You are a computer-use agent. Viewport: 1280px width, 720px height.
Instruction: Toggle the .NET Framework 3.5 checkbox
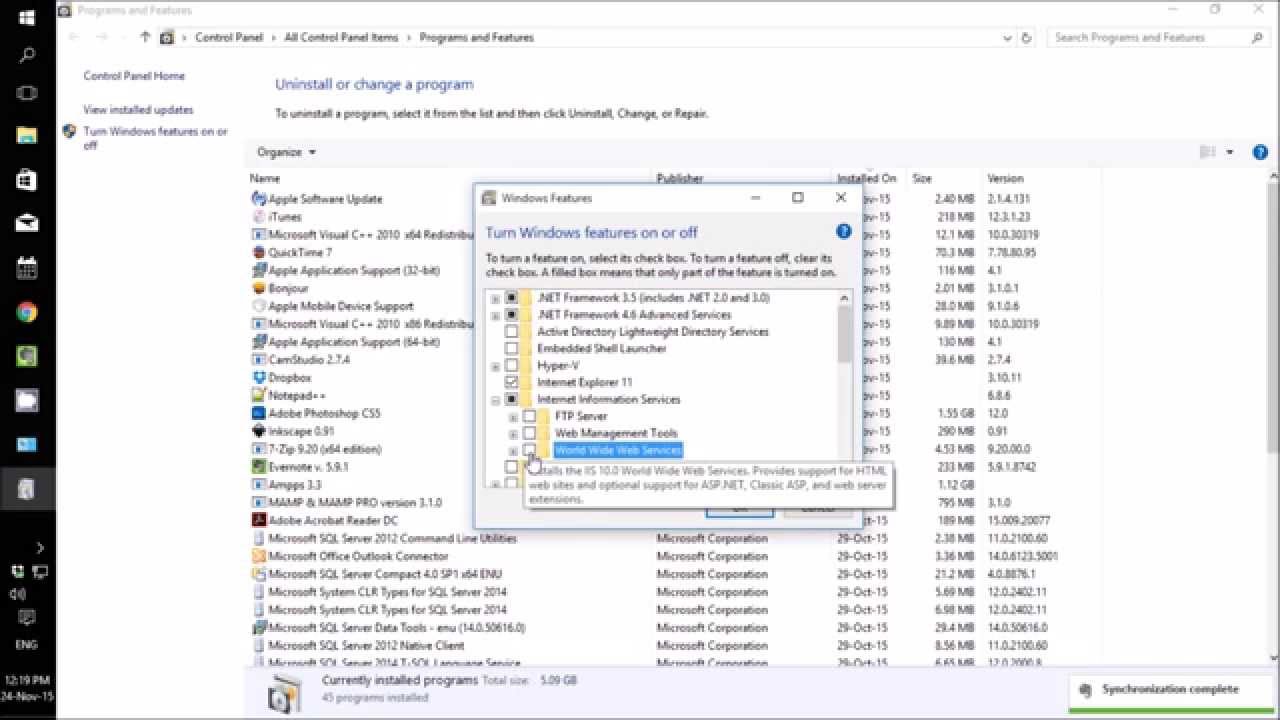512,298
